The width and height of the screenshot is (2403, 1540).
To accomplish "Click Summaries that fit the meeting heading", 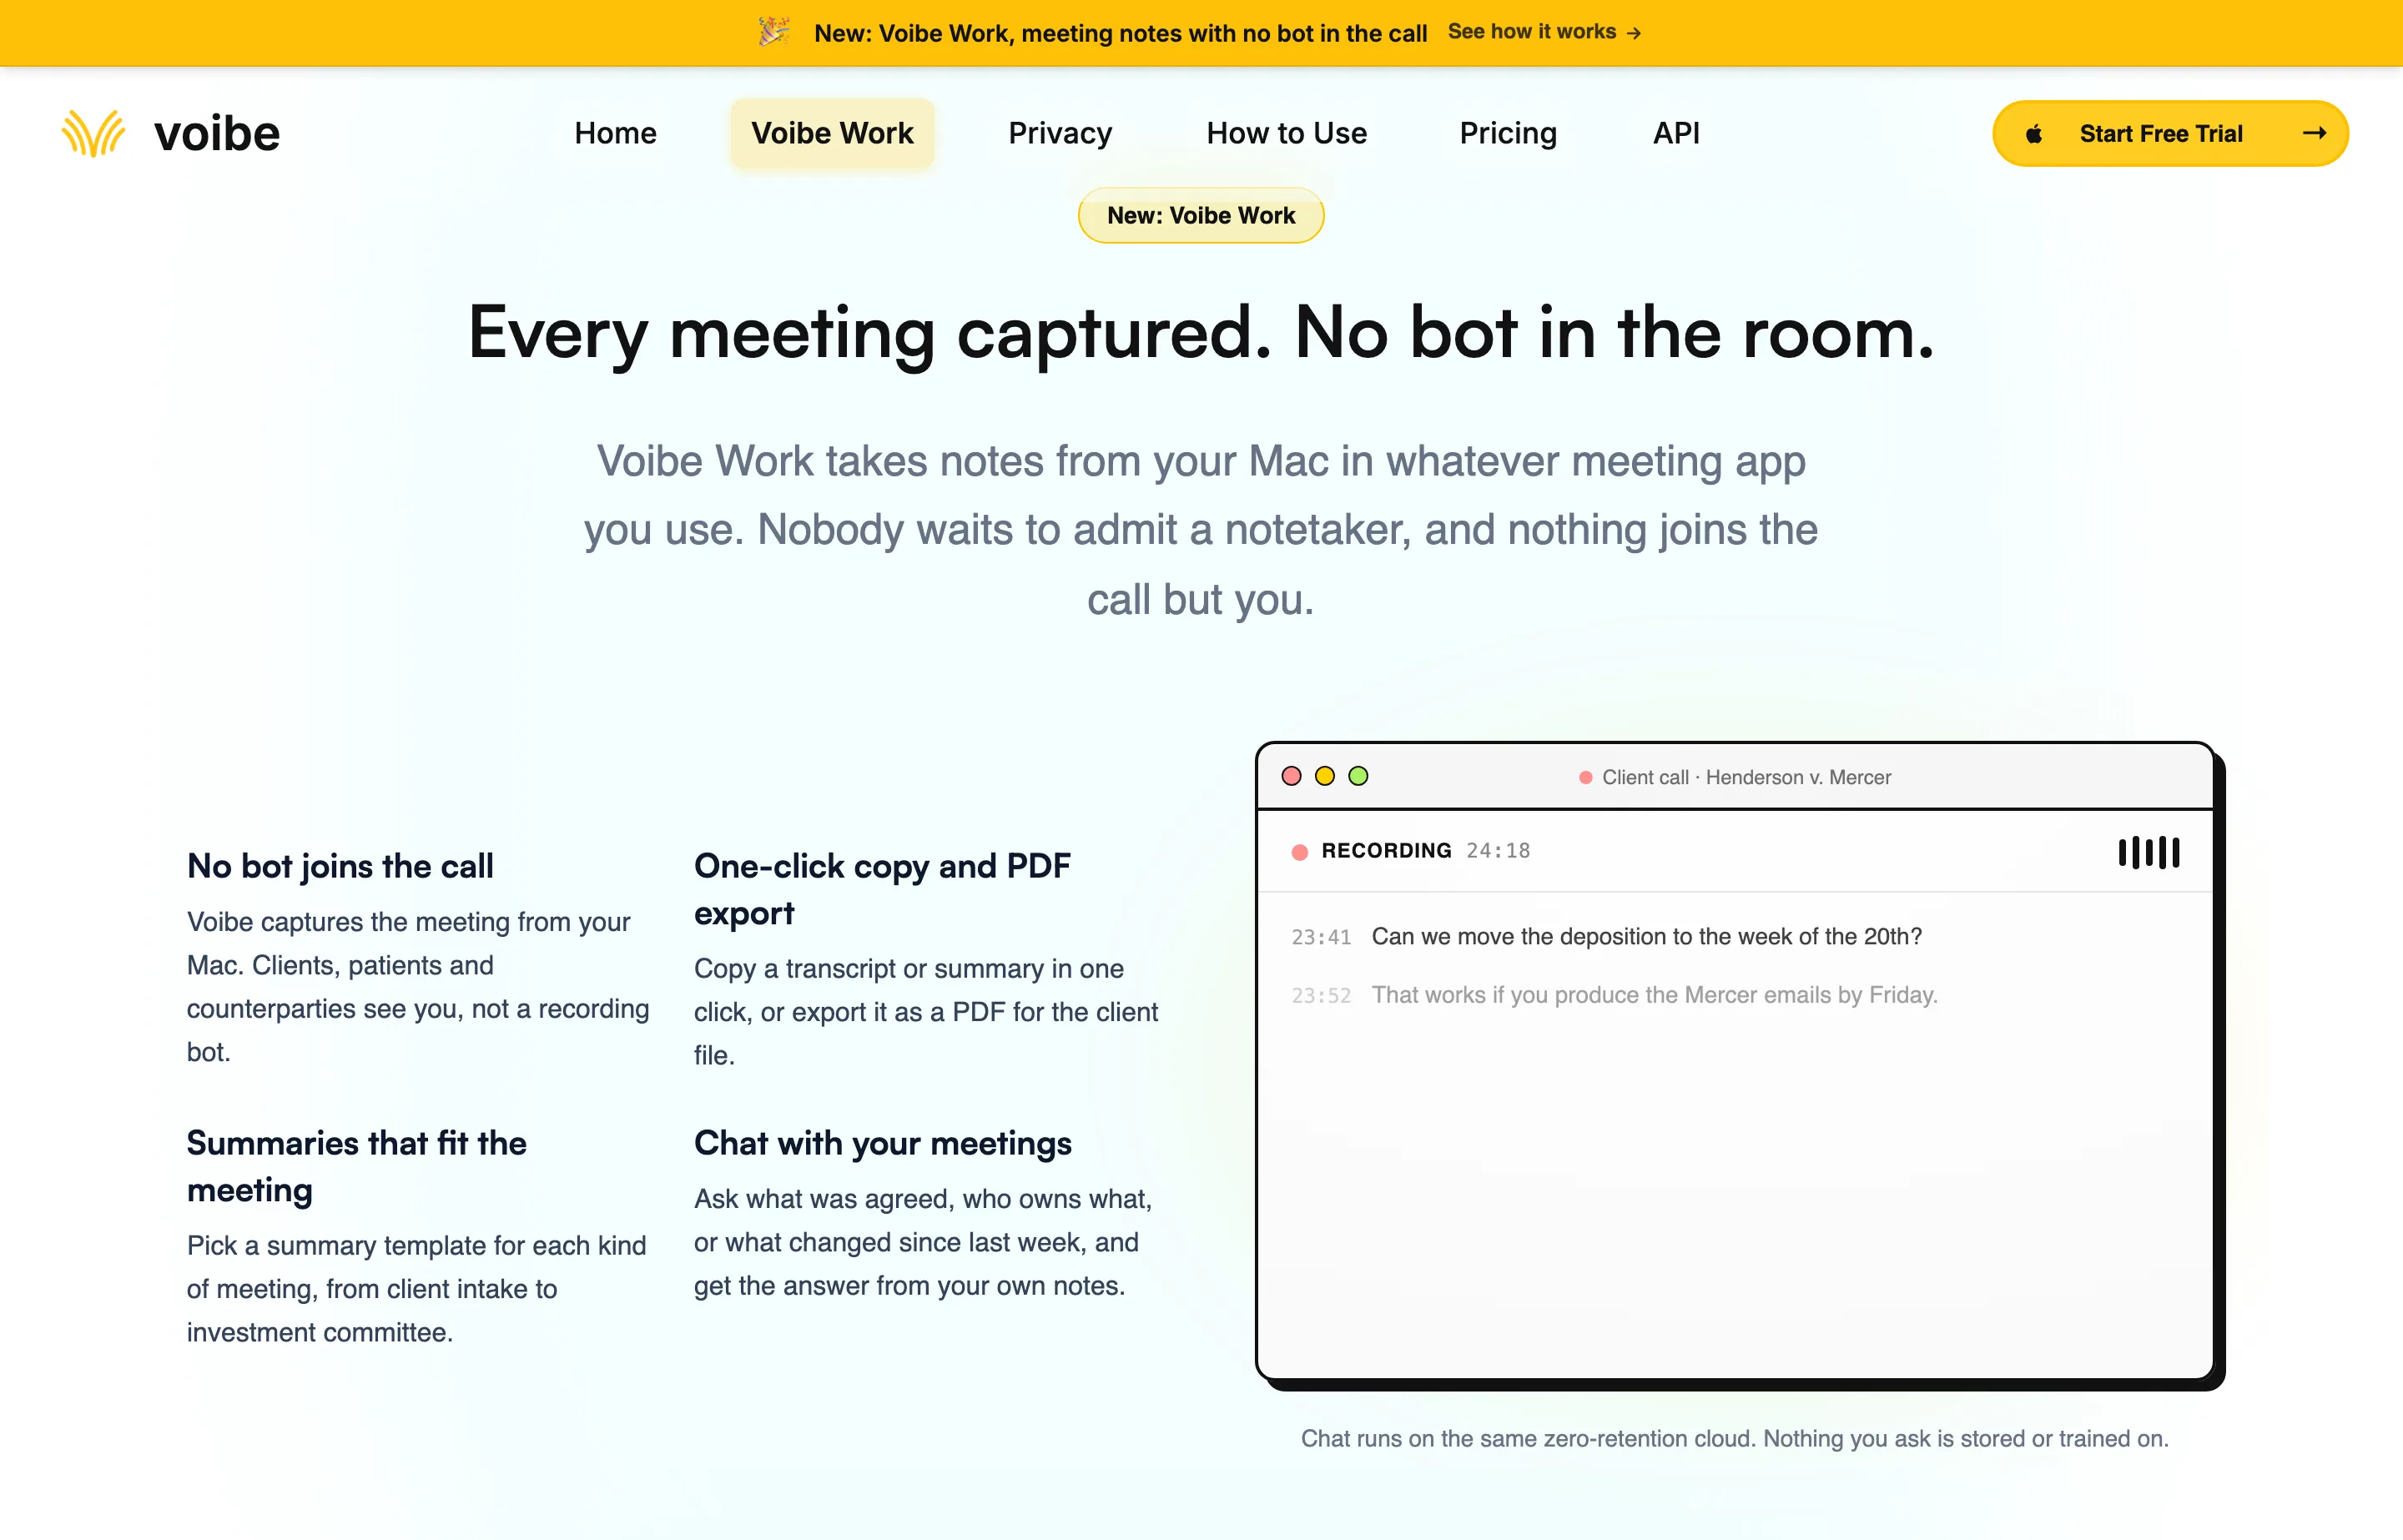I will [356, 1166].
